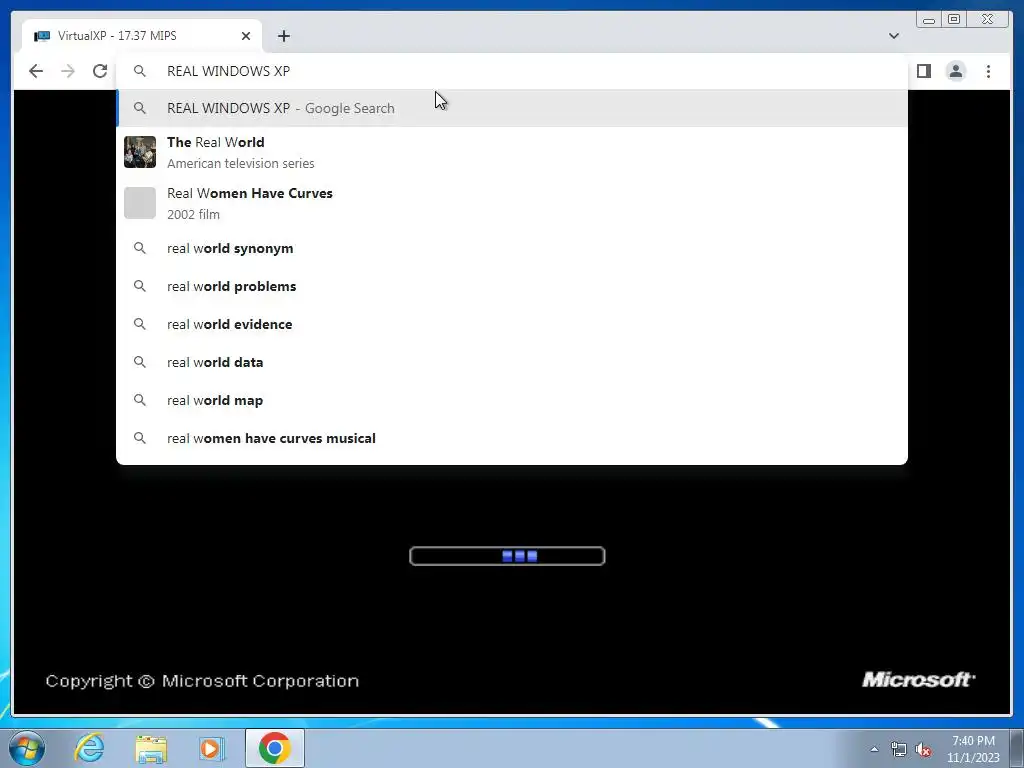Click the Show desktop strip on the taskbar
Screen dimensions: 1024x768
click(x=1017, y=748)
